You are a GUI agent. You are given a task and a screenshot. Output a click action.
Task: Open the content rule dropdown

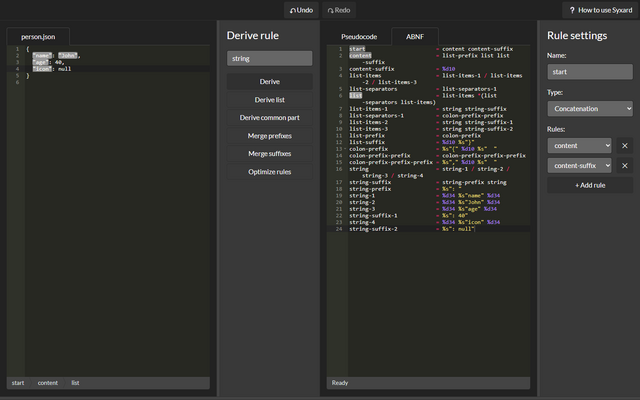pos(579,146)
